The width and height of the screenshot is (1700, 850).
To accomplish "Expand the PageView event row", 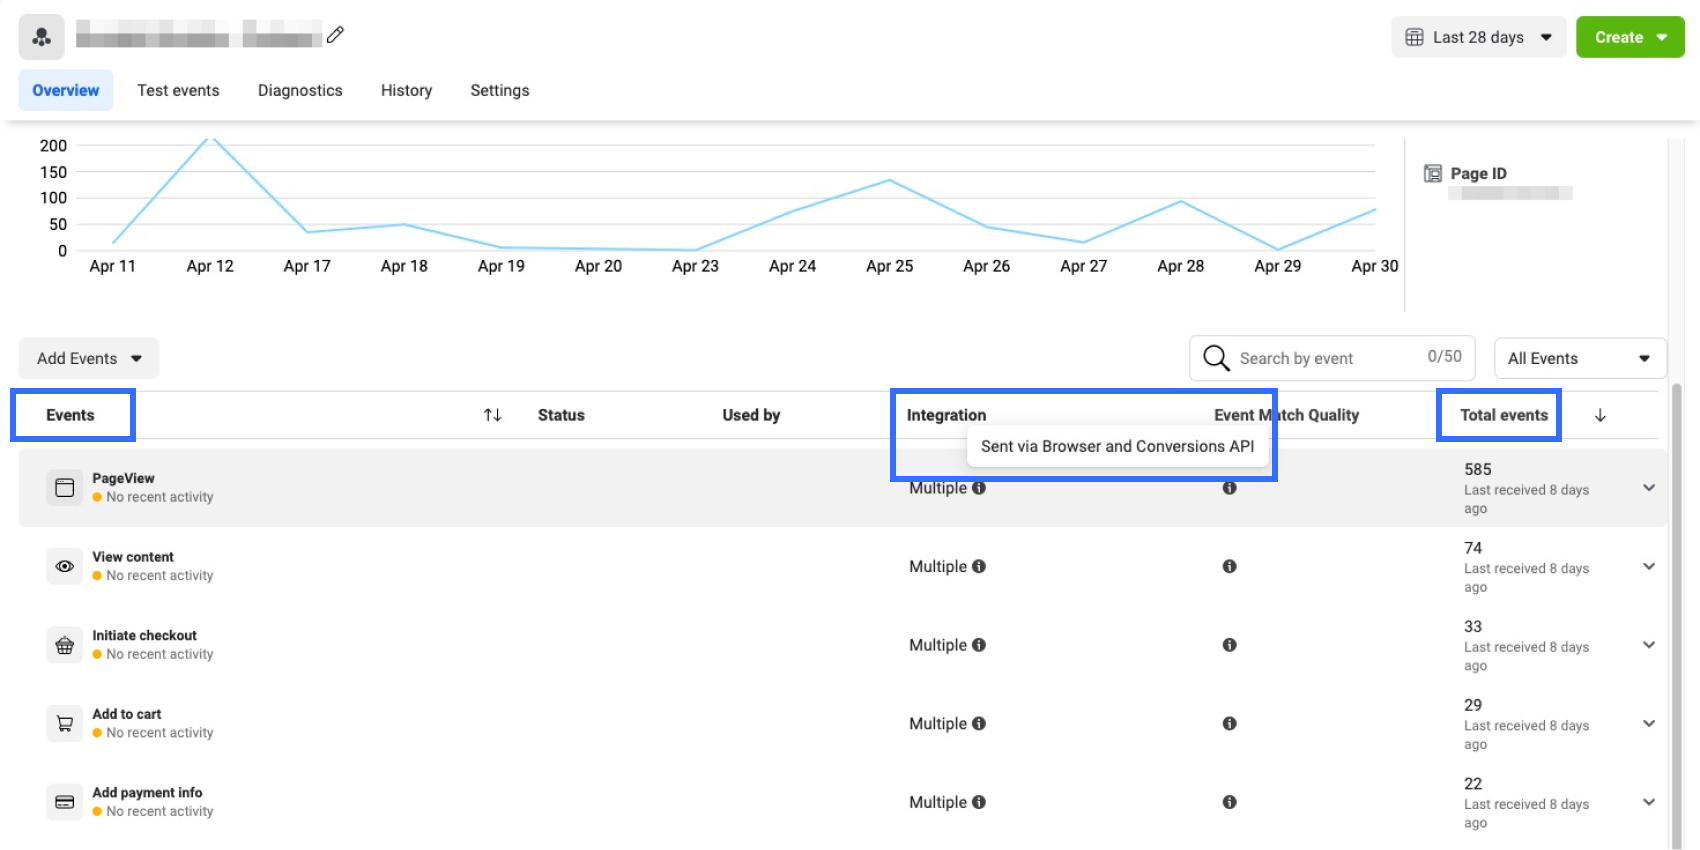I will pos(1649,488).
